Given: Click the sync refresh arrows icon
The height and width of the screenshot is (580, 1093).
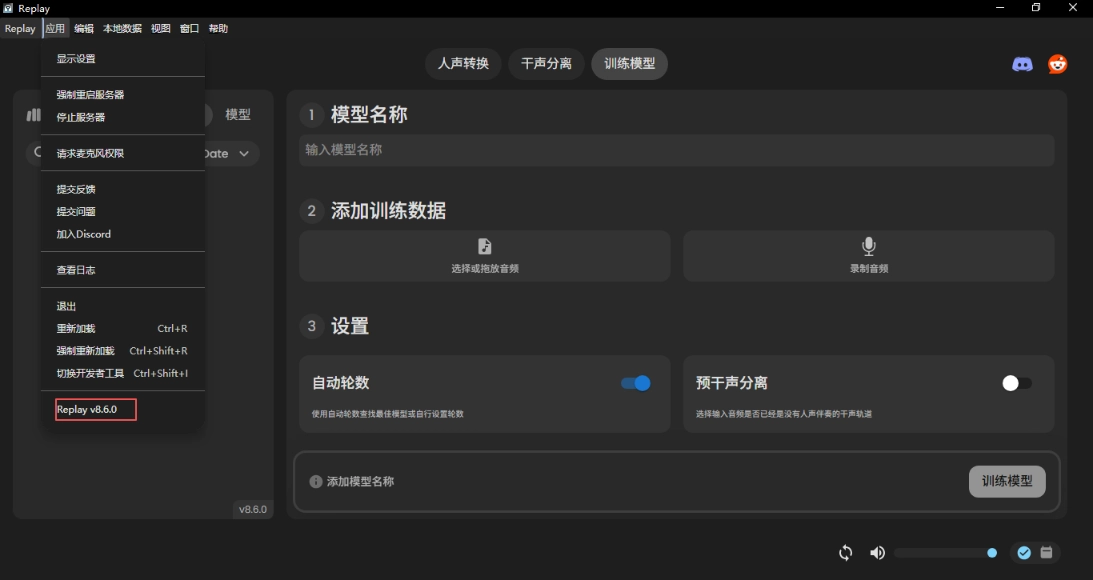Looking at the screenshot, I should (x=846, y=553).
